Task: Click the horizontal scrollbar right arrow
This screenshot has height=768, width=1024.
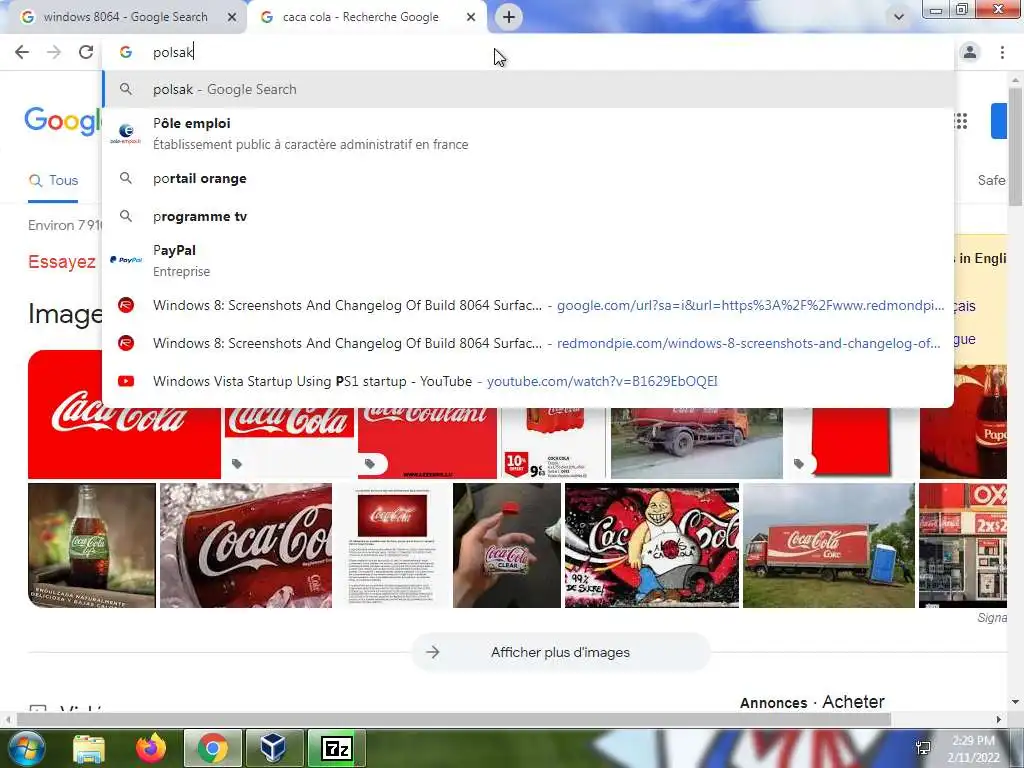Action: [999, 720]
